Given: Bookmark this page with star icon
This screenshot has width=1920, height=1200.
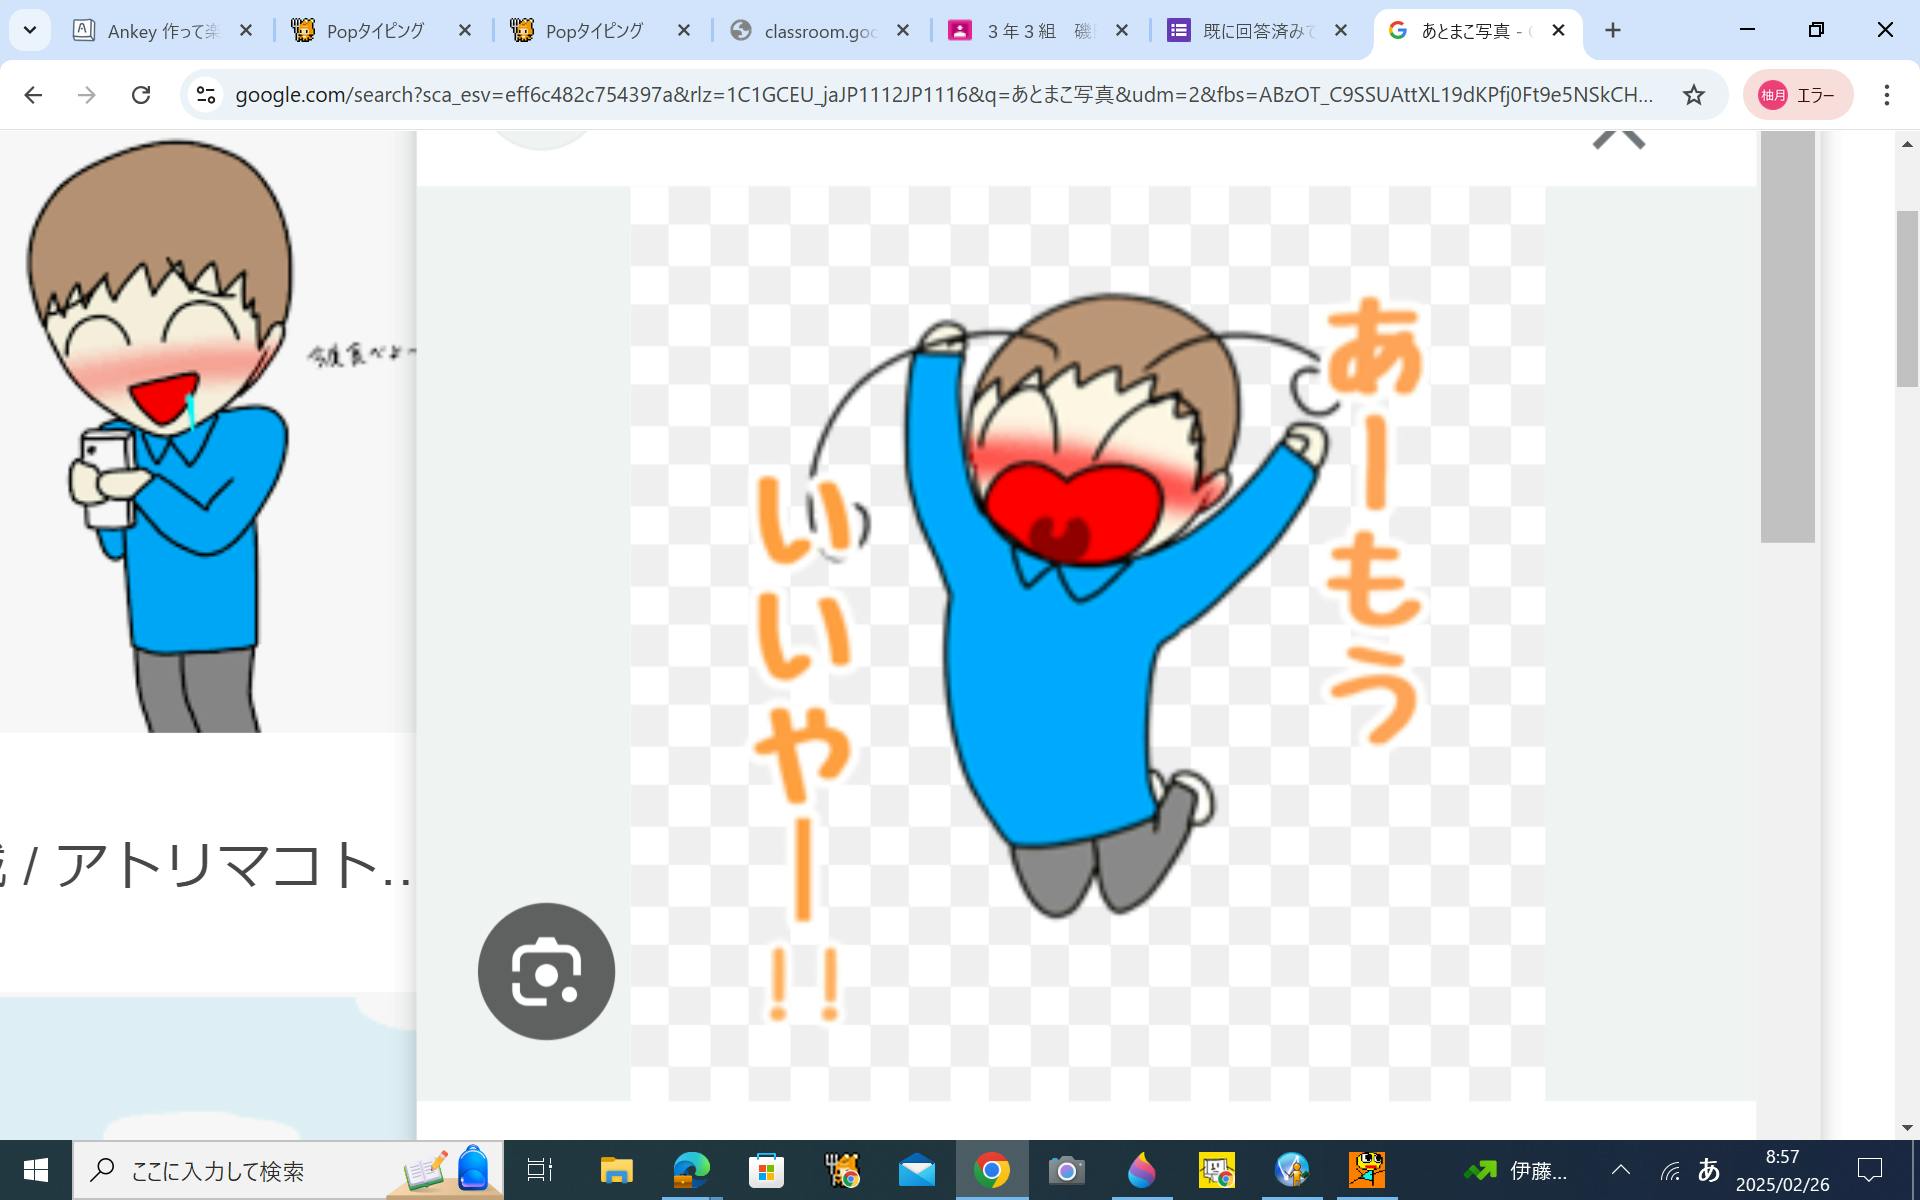Looking at the screenshot, I should tap(1693, 95).
